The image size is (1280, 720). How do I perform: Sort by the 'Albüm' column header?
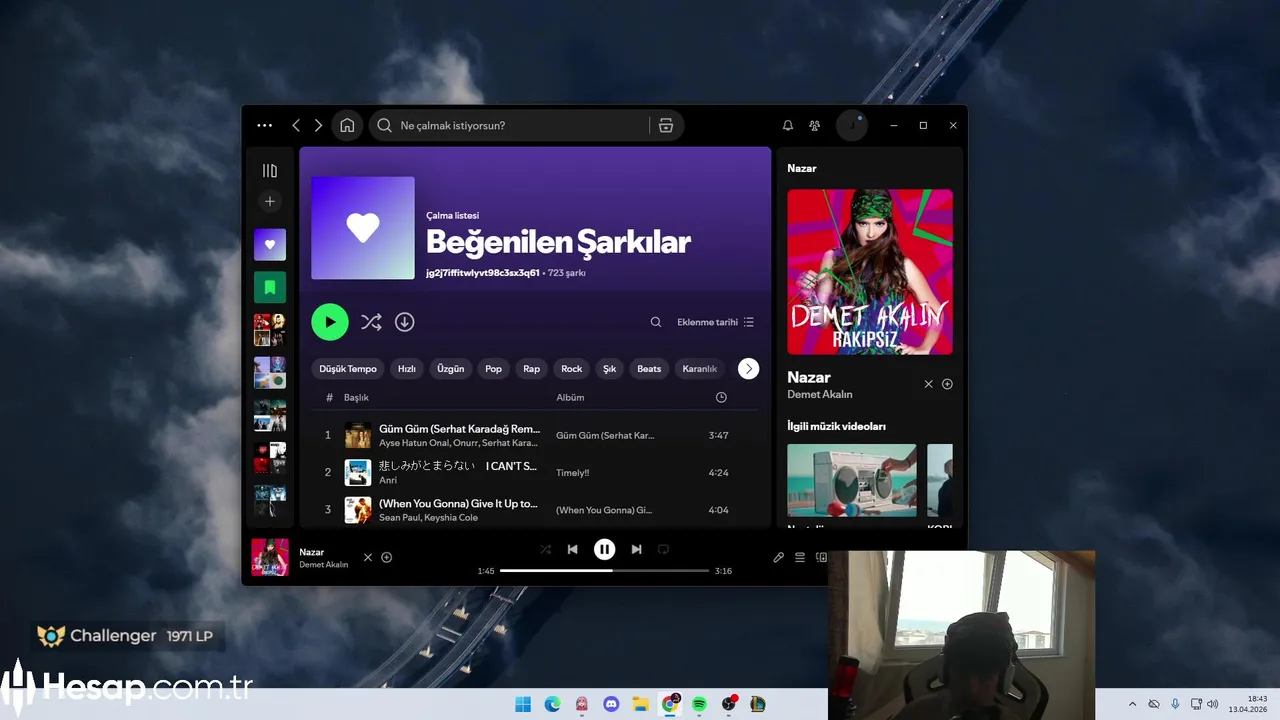pos(570,398)
